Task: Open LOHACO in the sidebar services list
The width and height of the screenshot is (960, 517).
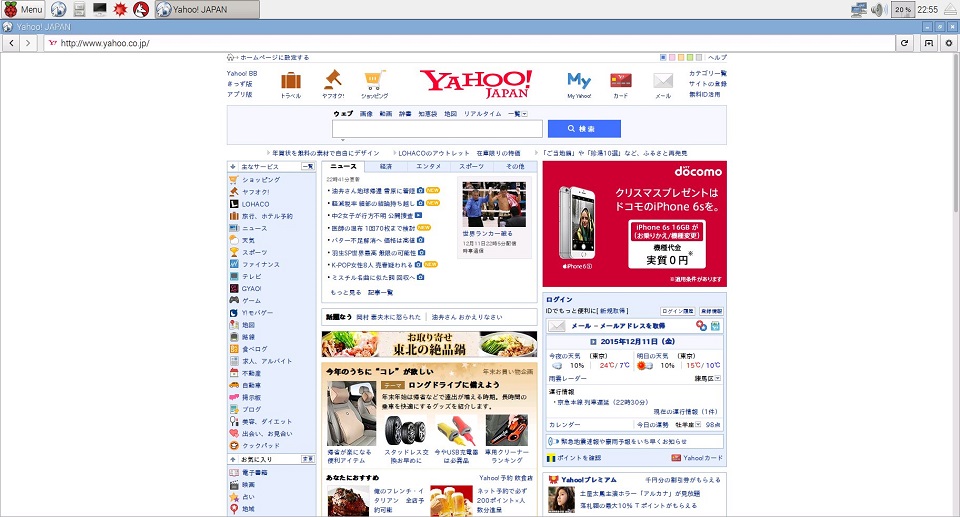Action: point(255,204)
